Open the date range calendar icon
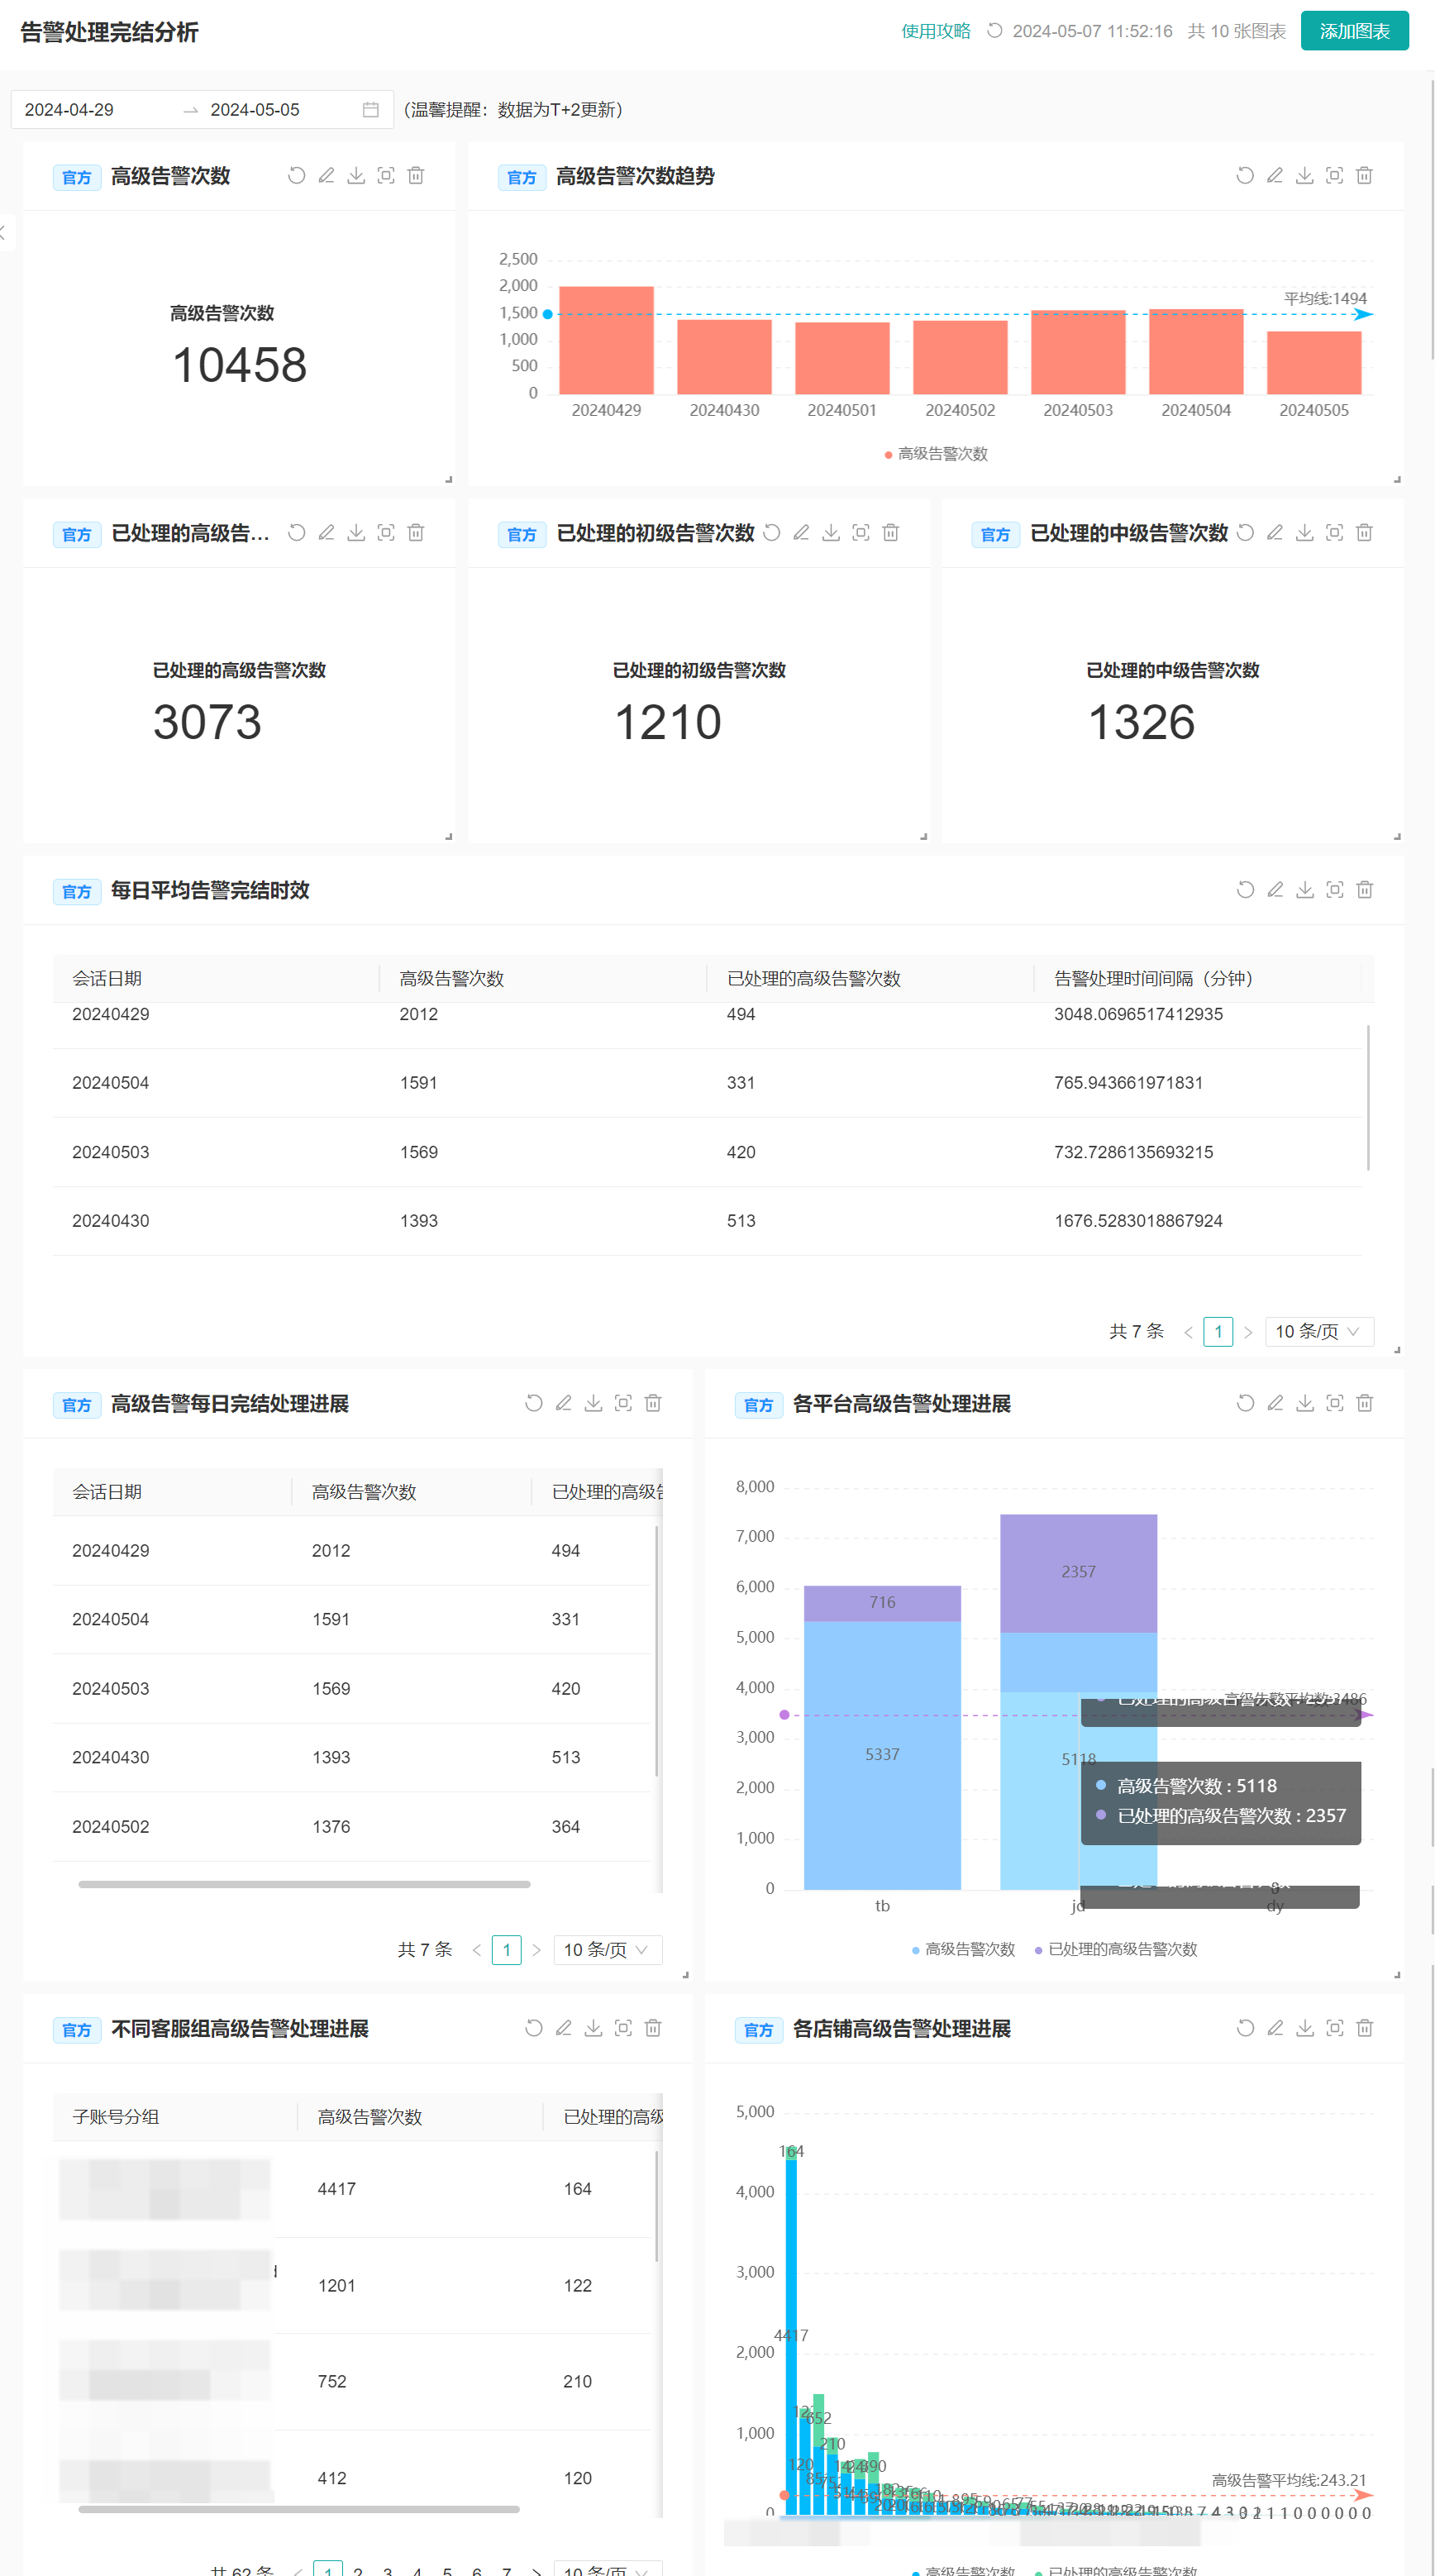1435x2576 pixels. pos(370,110)
